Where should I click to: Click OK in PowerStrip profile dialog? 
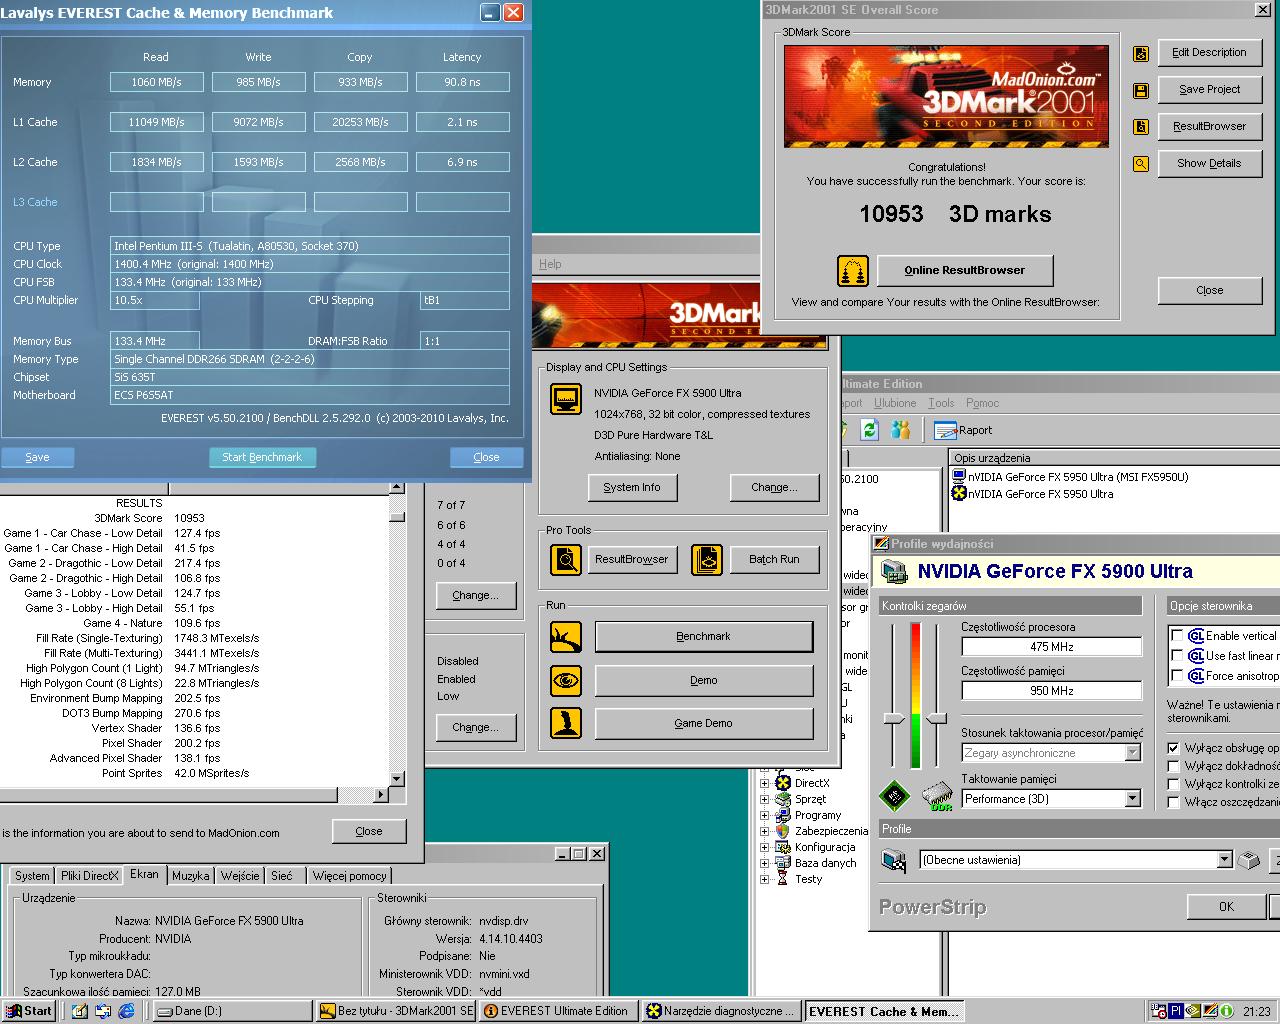1226,907
